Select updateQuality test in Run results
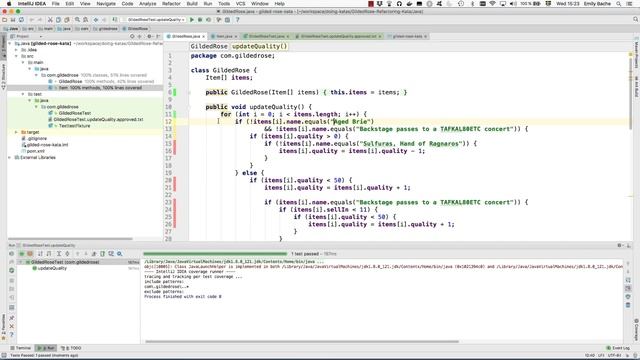Image resolution: width=640 pixels, height=360 pixels. 52,268
